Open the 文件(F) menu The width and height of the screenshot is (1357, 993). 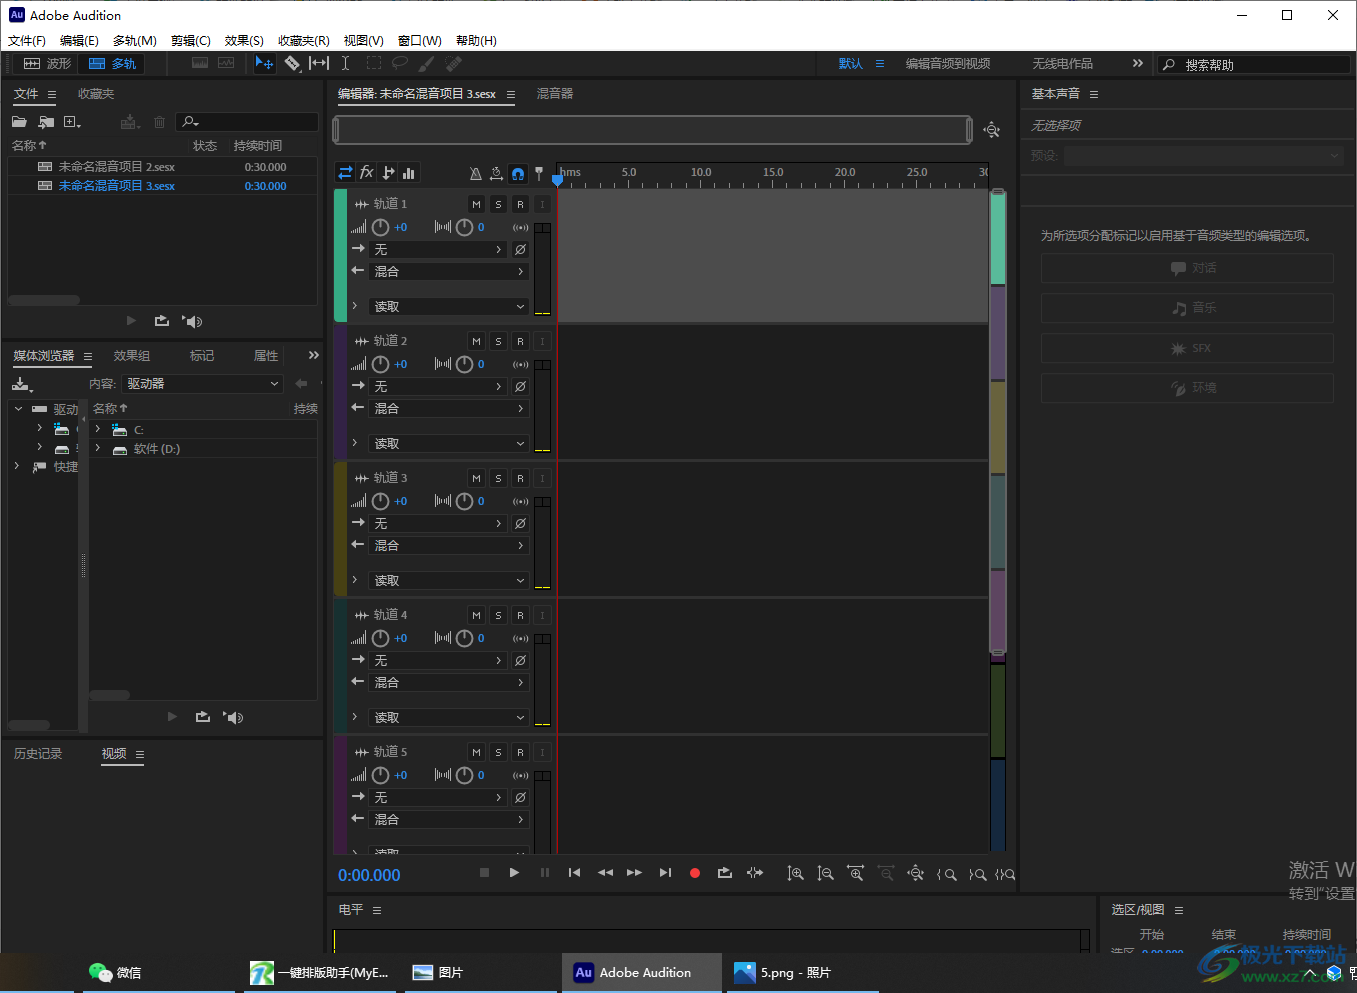click(x=27, y=41)
